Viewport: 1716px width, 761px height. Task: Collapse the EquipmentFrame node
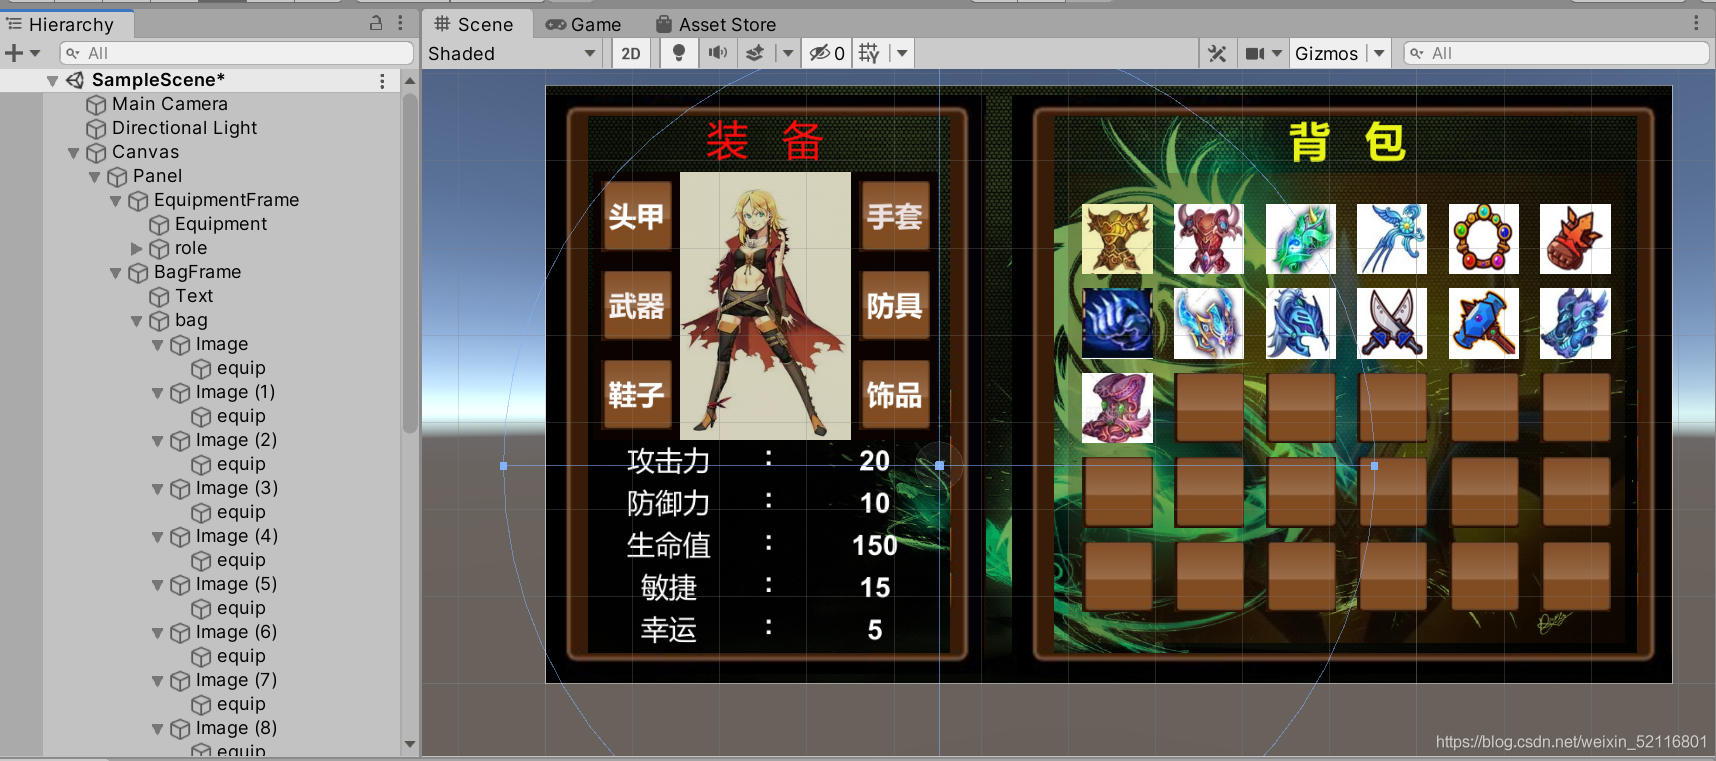point(115,200)
